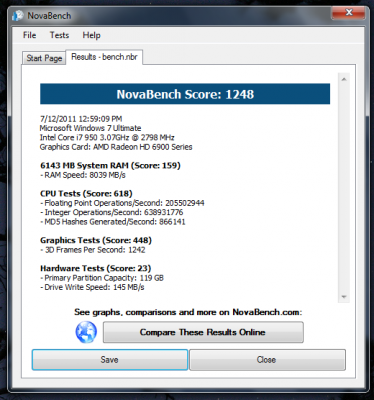Switch to the Start Page tab
Viewport: 374px width, 400px height.
coord(44,58)
